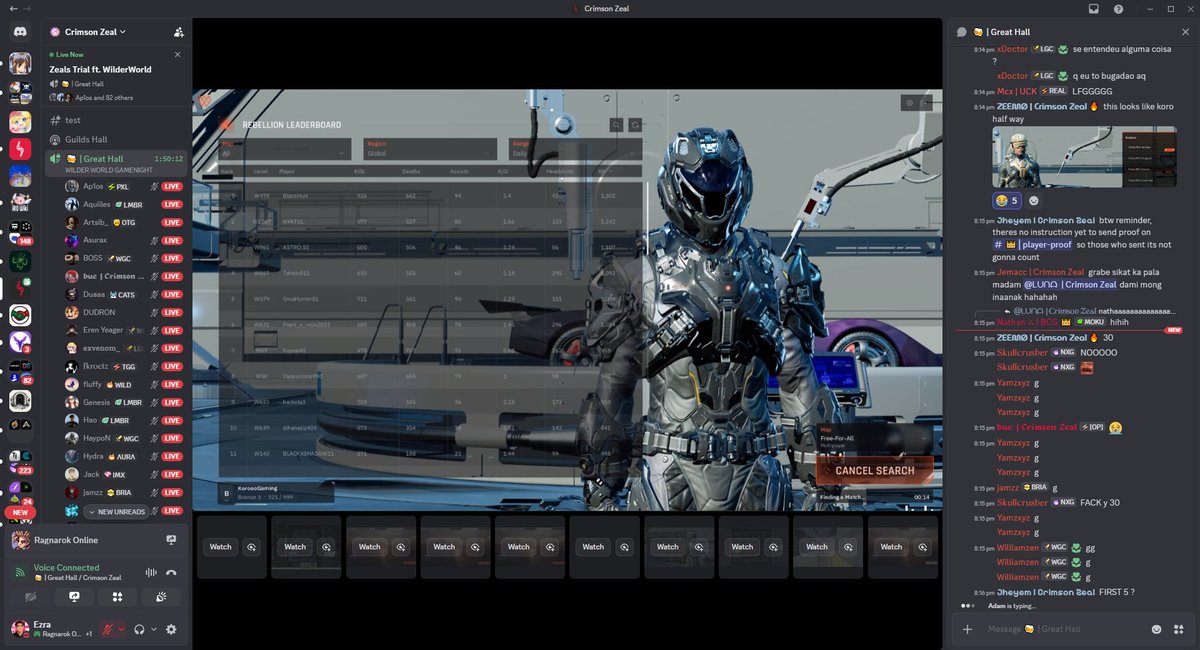Open attachment plus button in chat

coord(967,629)
